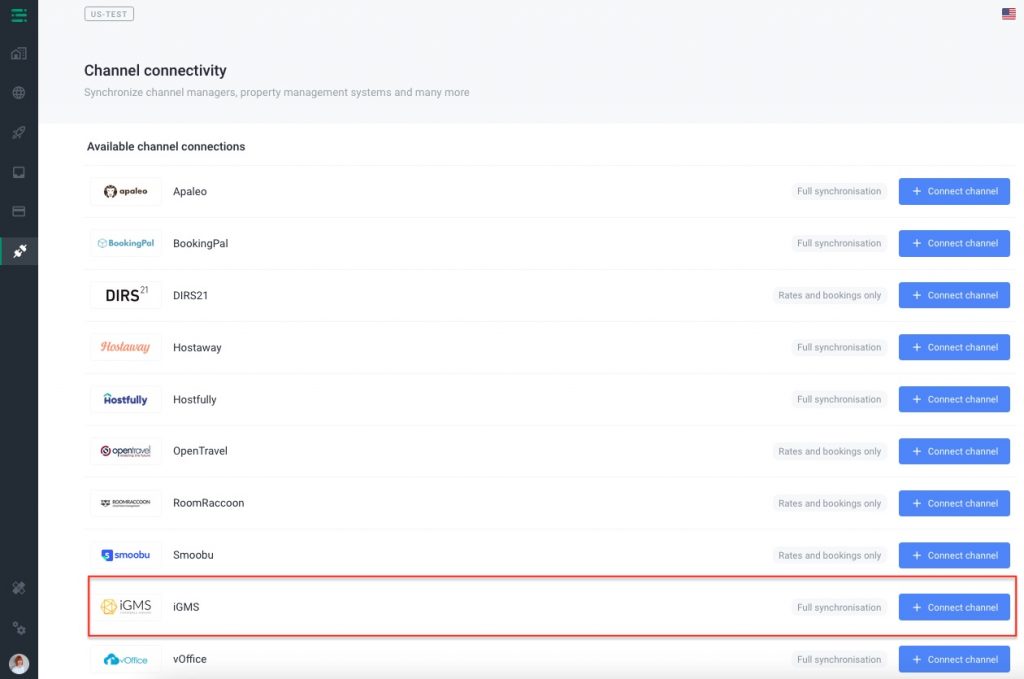Select the Apaleo channel name
The width and height of the screenshot is (1024, 679).
coord(190,191)
